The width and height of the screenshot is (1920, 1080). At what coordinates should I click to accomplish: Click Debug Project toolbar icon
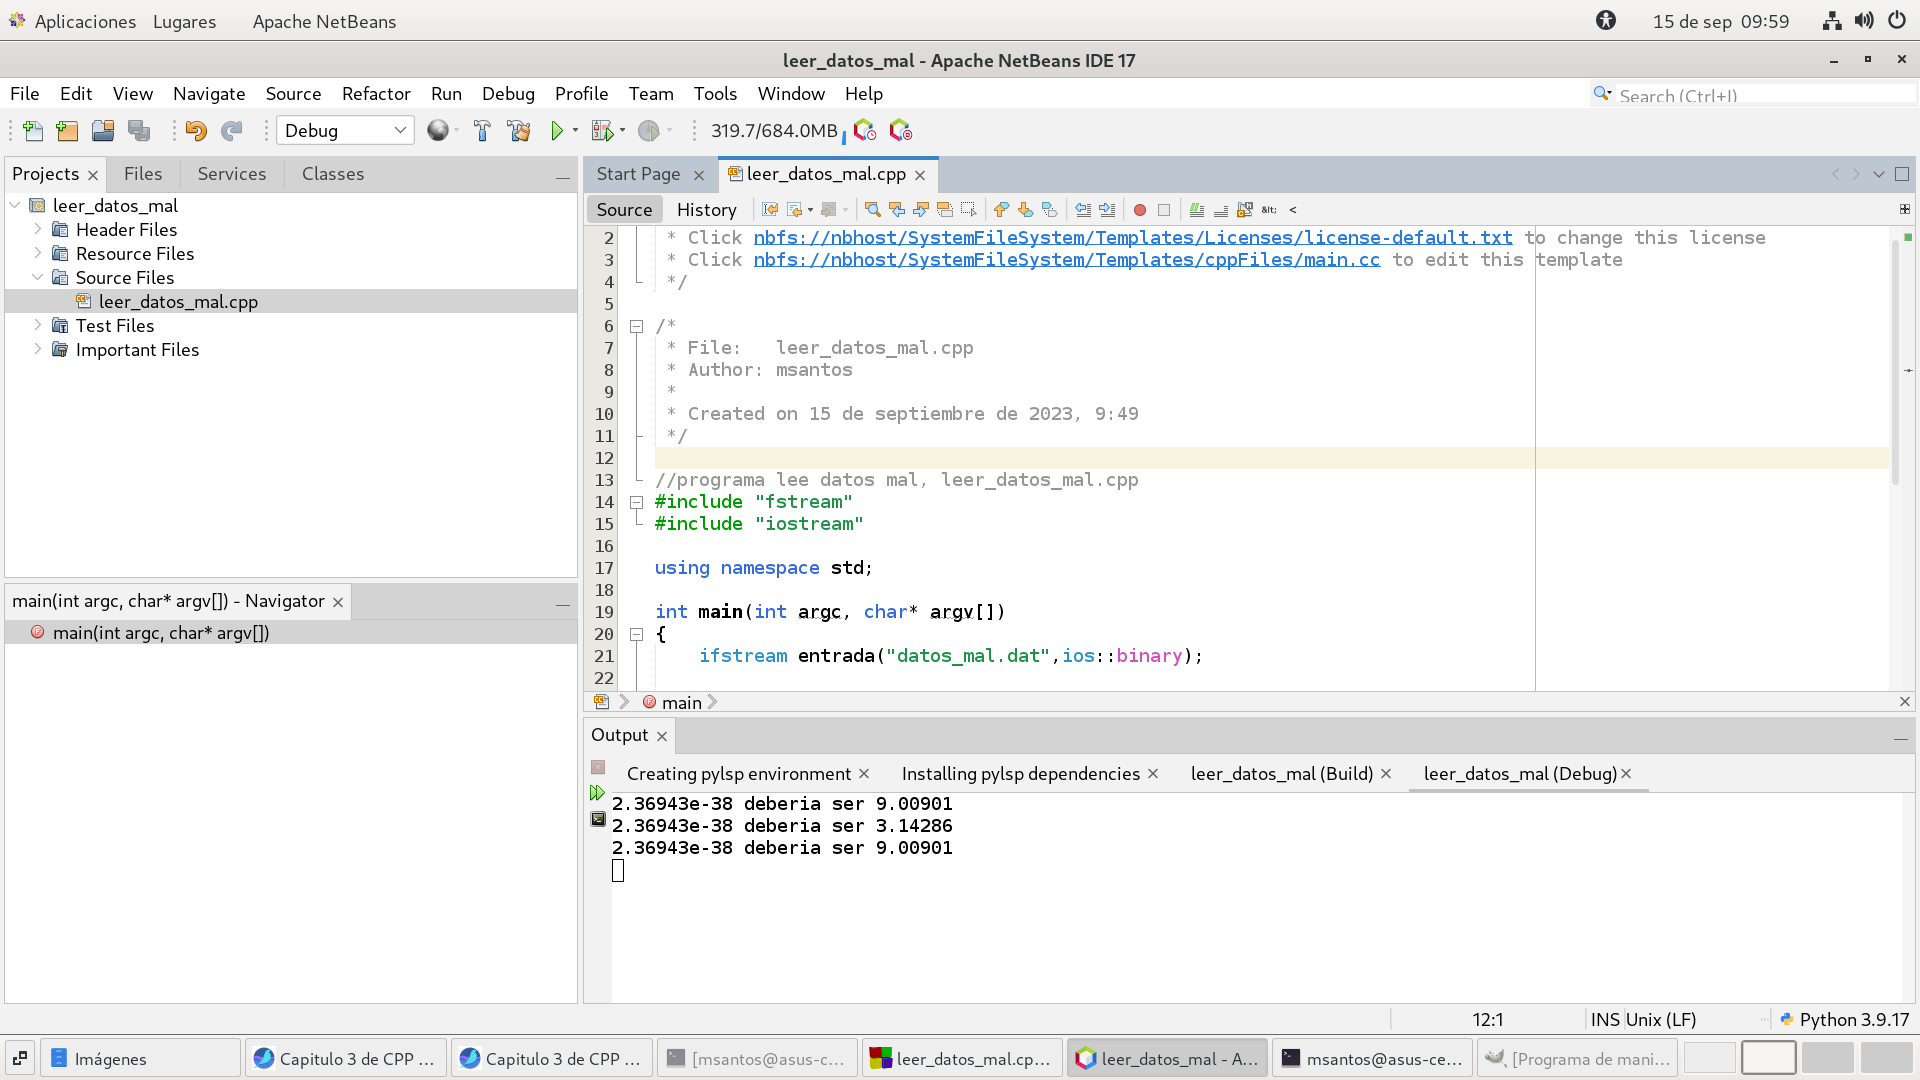(602, 131)
